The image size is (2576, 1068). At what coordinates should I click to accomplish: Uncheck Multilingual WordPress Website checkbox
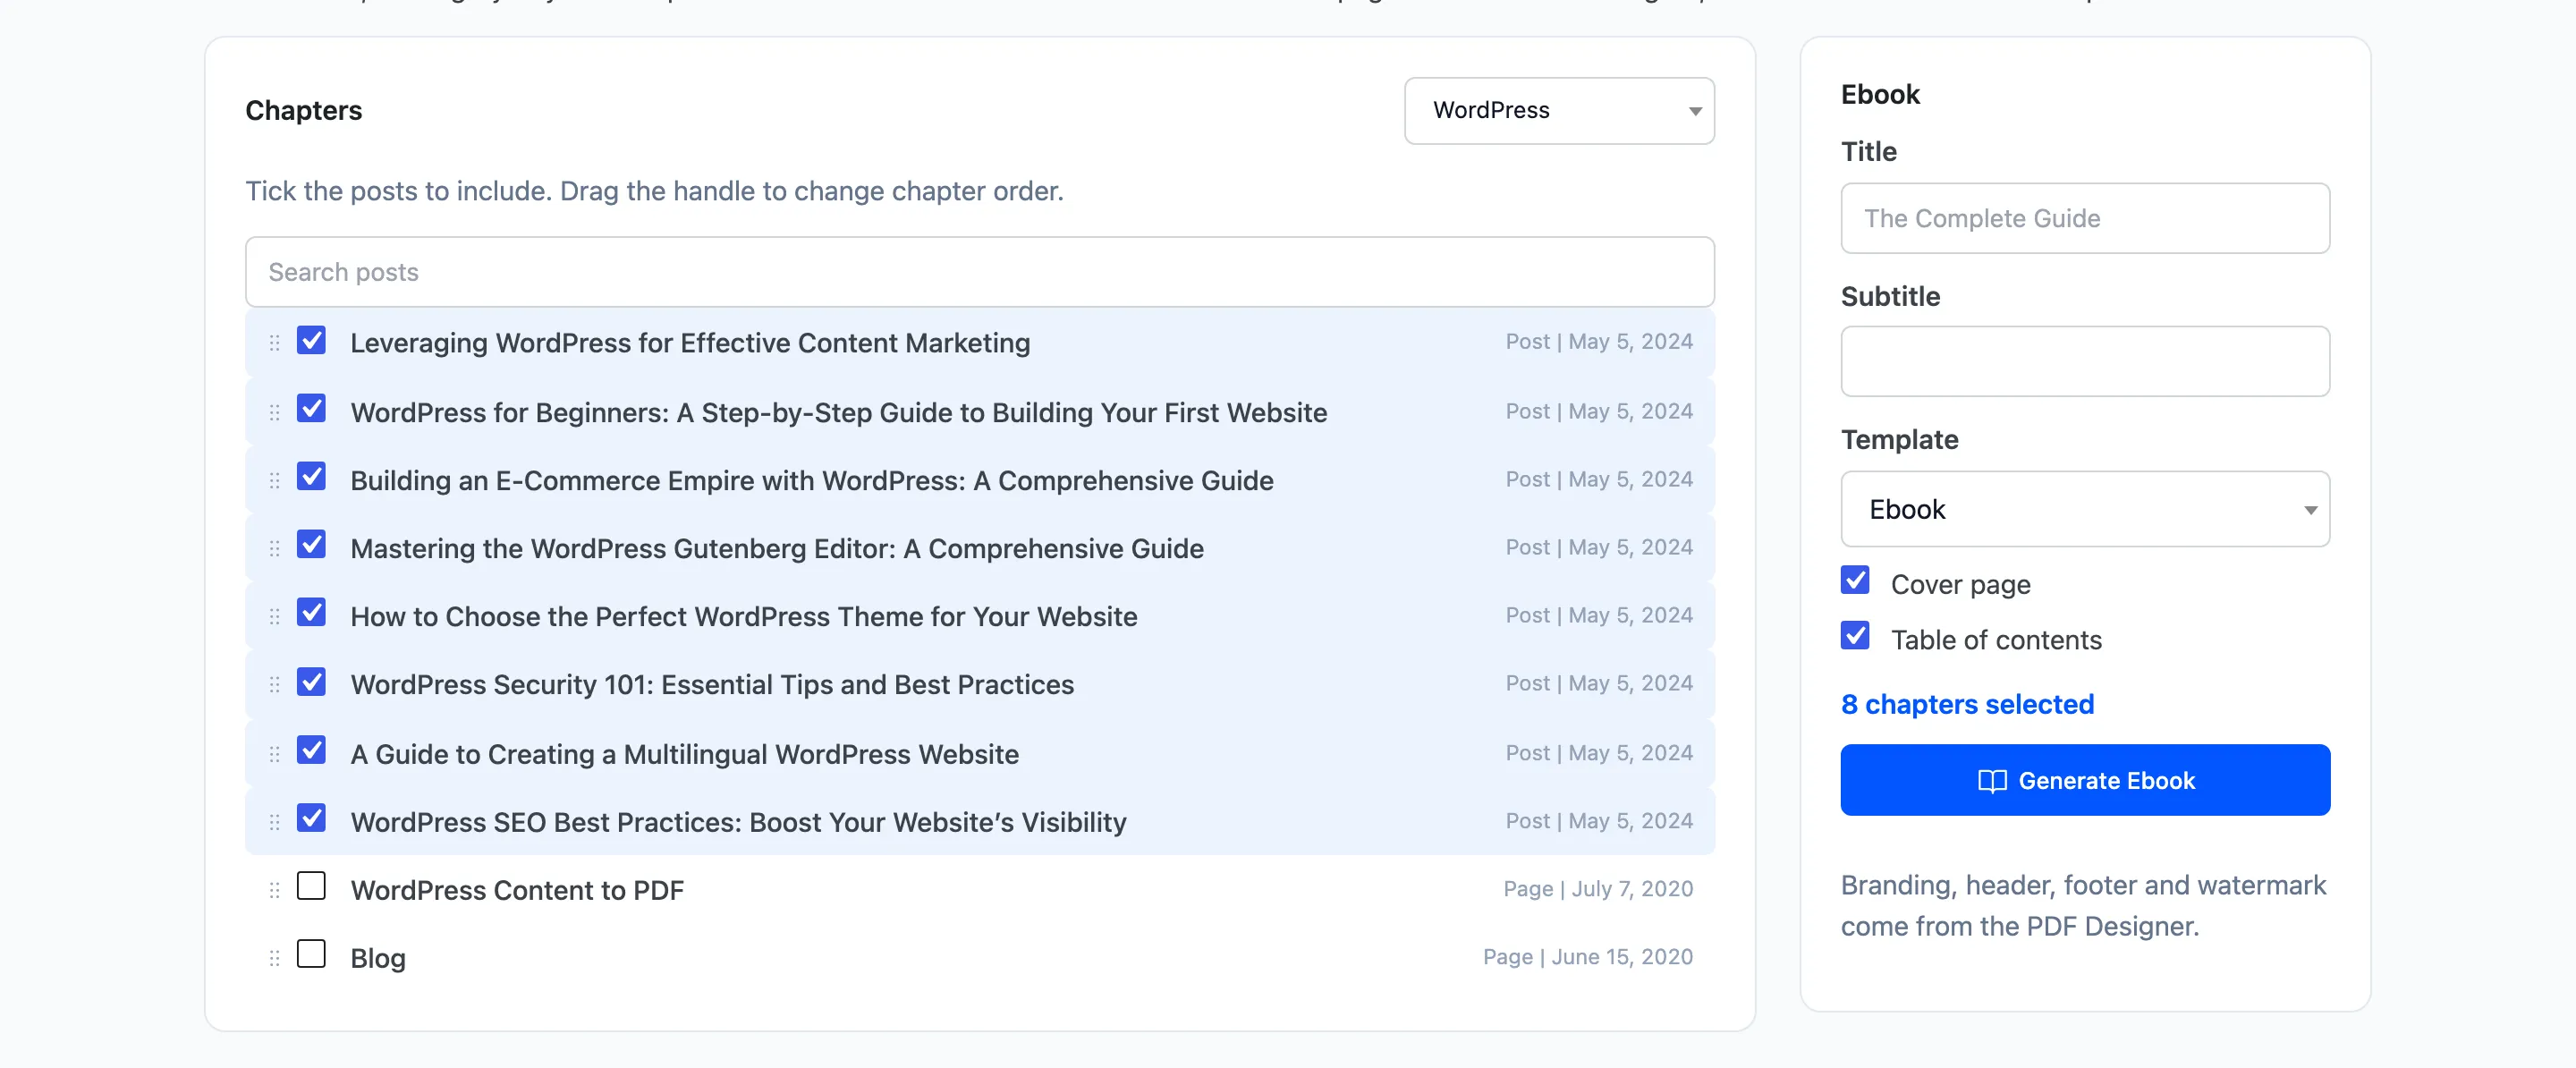coord(311,750)
